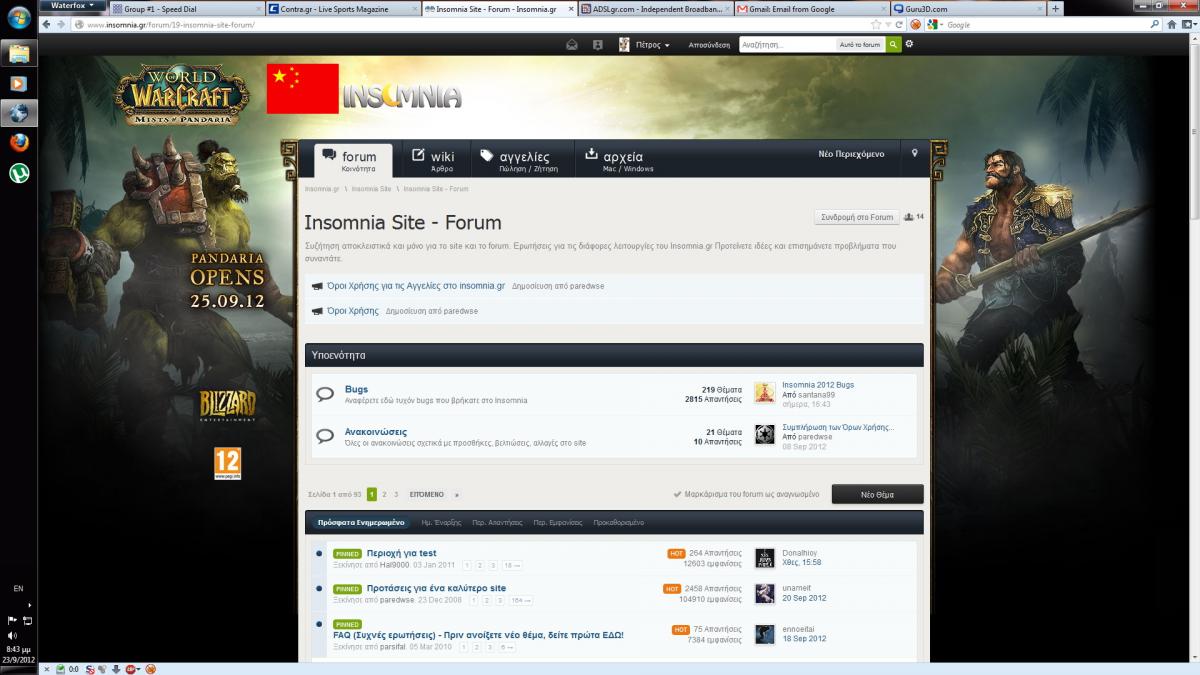The height and width of the screenshot is (675, 1200).
Task: Click the green search magnifier button
Action: tap(893, 45)
